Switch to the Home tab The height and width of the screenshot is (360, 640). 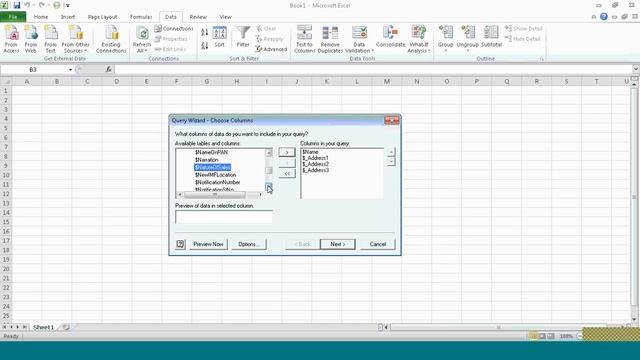[x=41, y=17]
